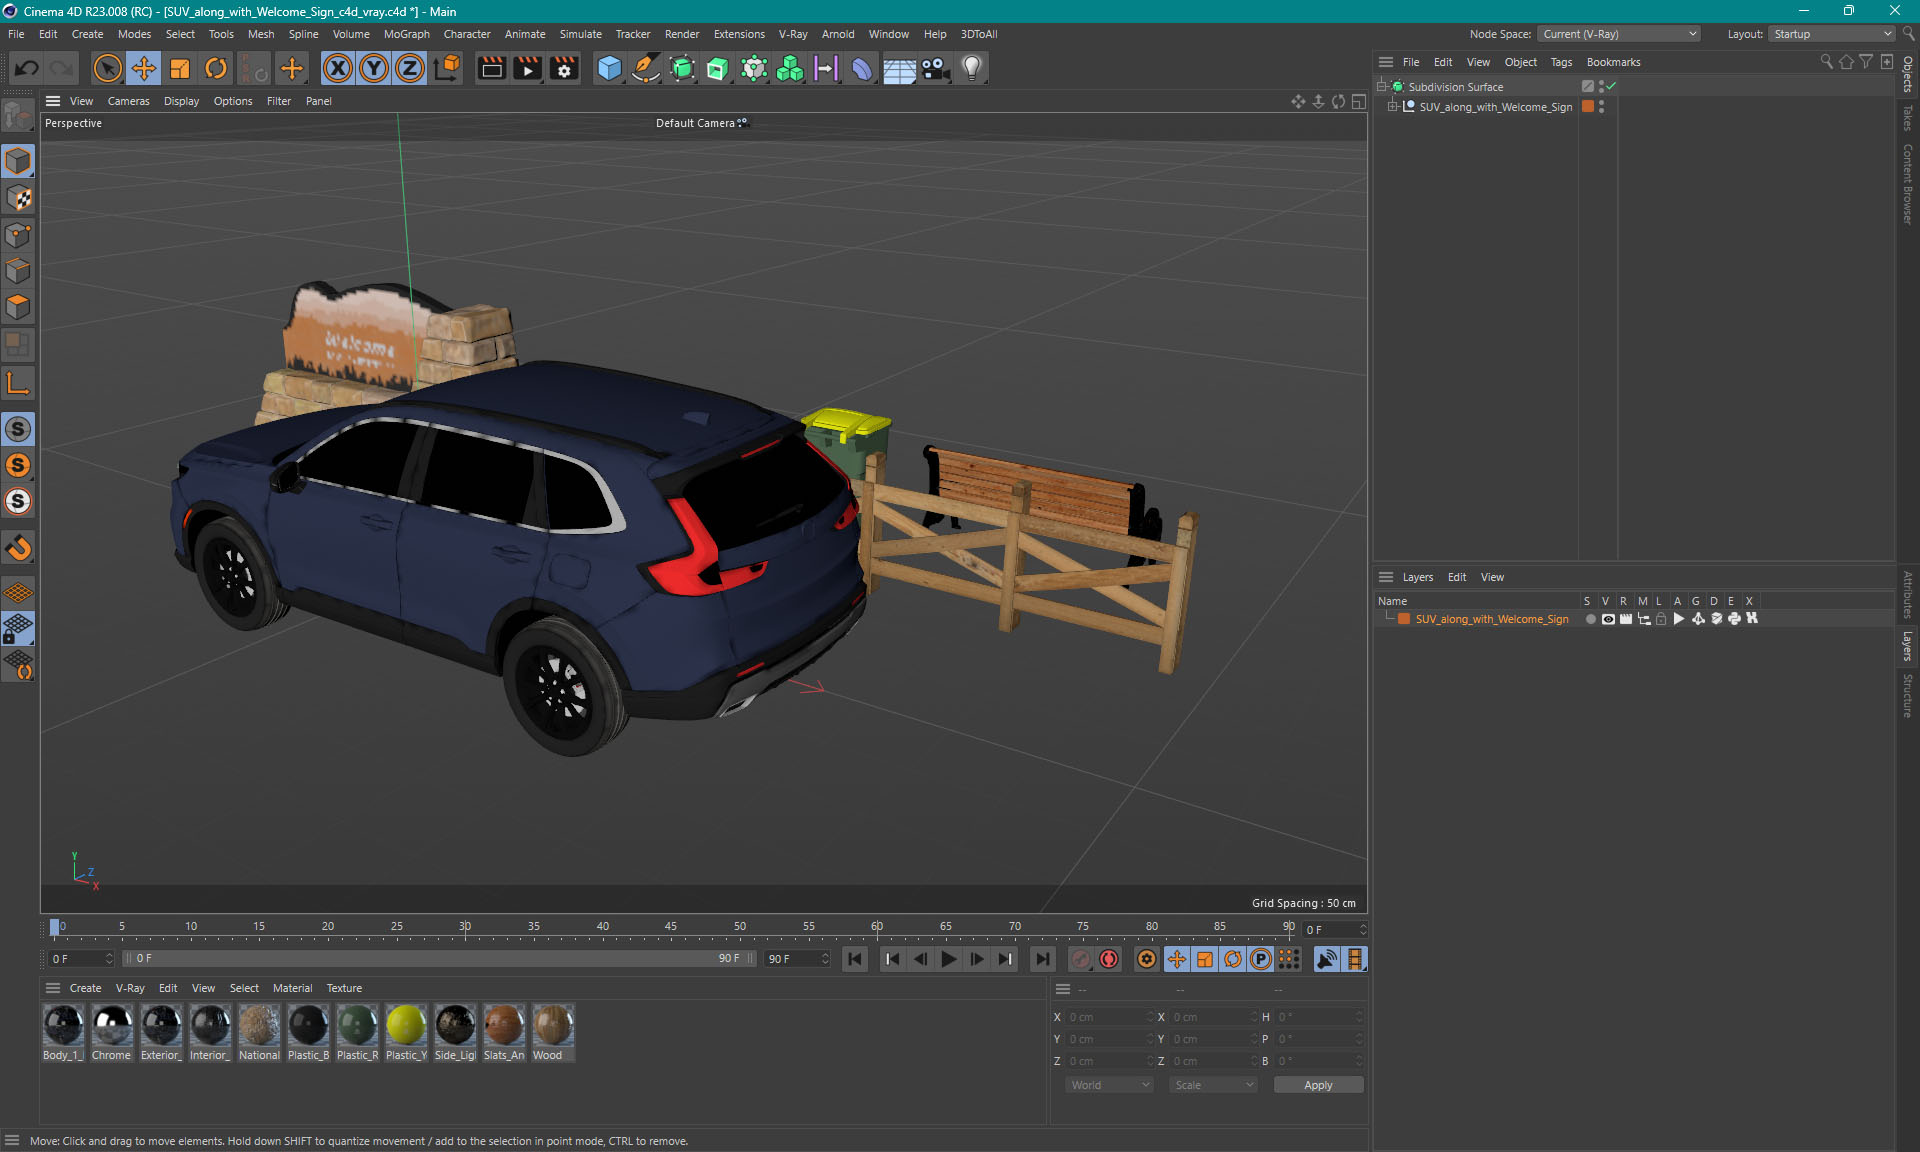The width and height of the screenshot is (1920, 1152).
Task: Add a Camera object
Action: (936, 68)
